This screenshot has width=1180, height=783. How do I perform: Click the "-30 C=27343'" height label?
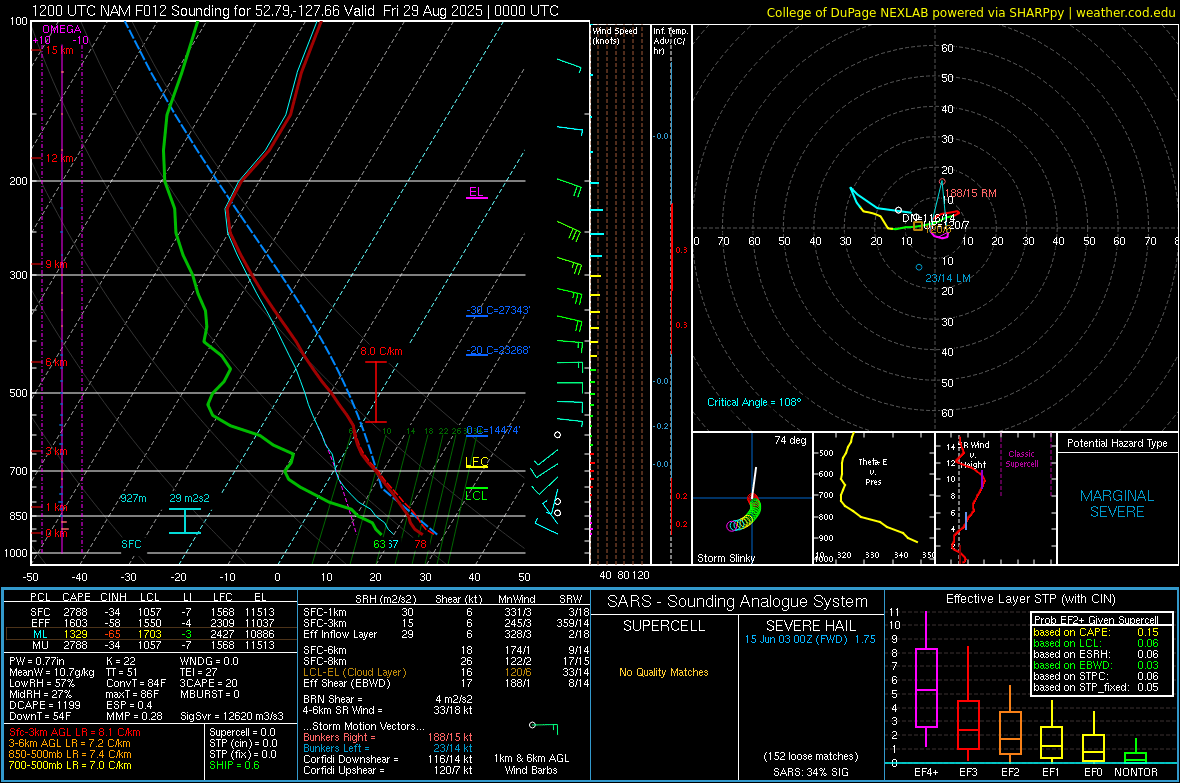click(498, 310)
